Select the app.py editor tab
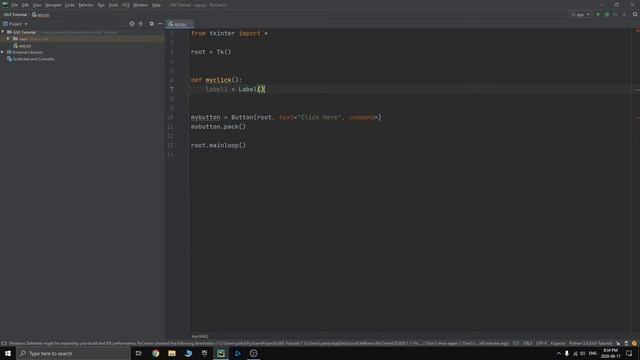640x360 pixels. tap(178, 24)
